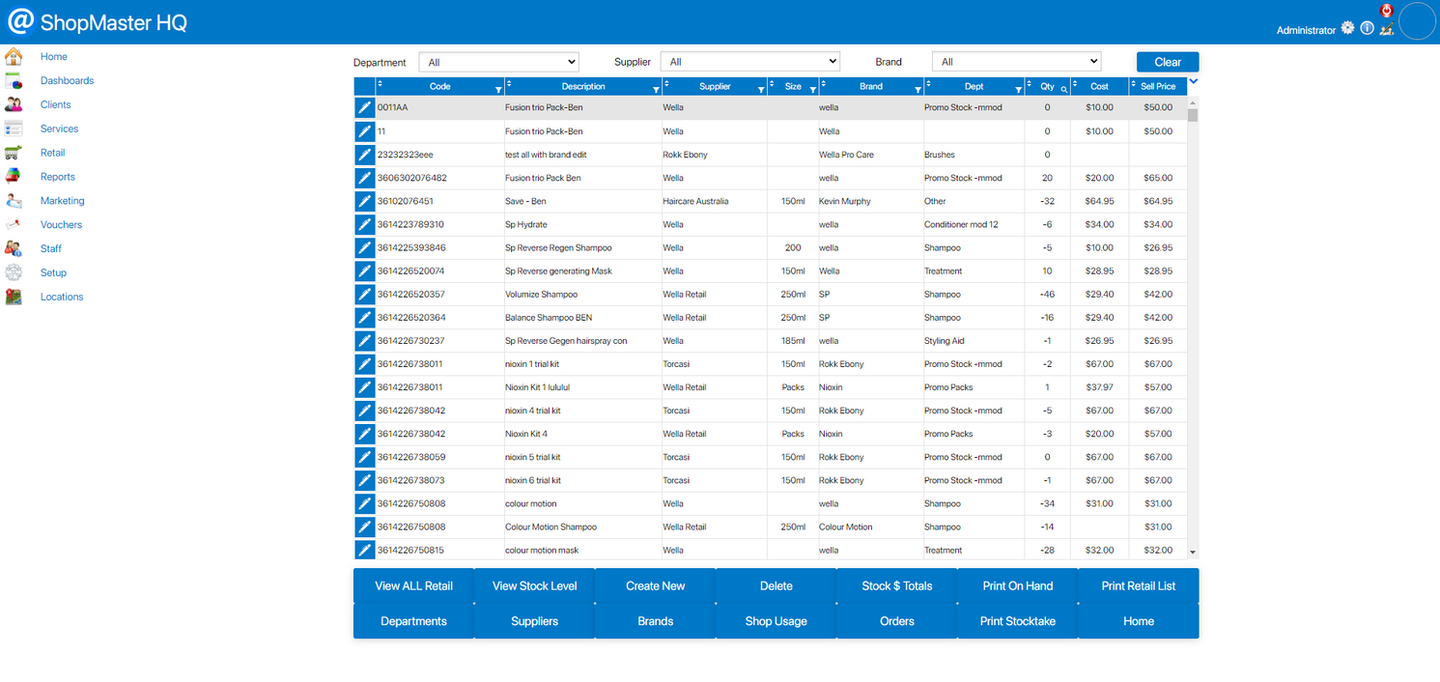The width and height of the screenshot is (1440, 682).
Task: Click the Shop Usage button
Action: point(776,621)
